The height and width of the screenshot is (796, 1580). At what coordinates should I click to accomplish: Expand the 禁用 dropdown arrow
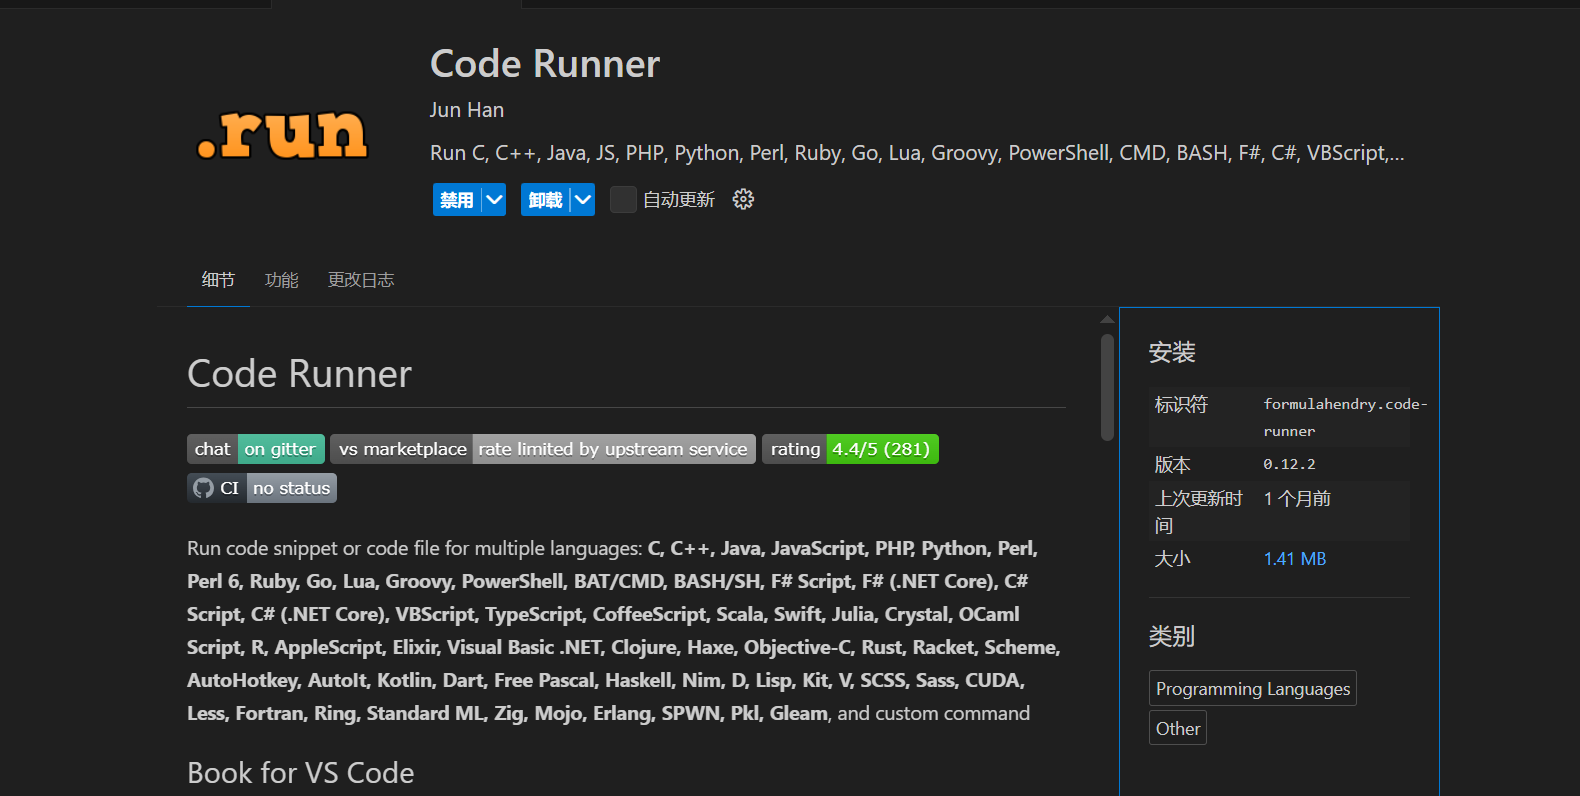[494, 199]
